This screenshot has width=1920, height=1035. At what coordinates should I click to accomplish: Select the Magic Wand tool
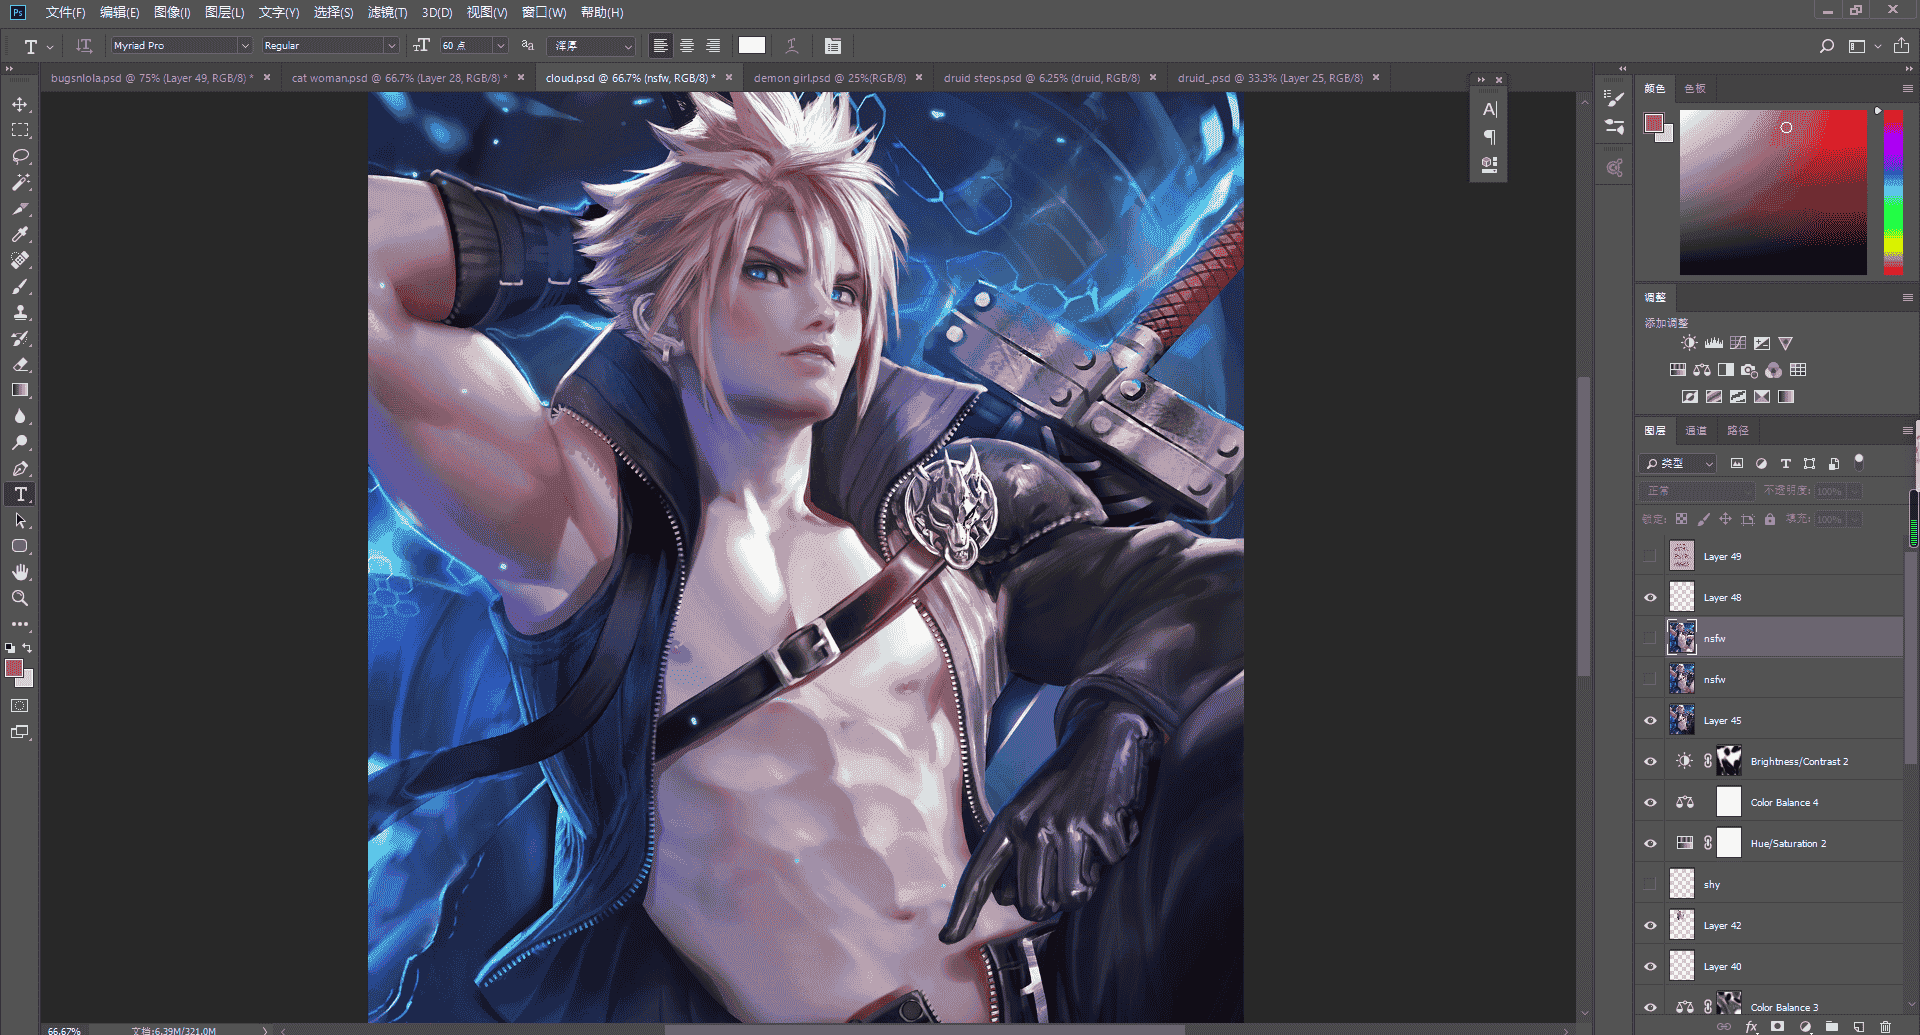click(20, 182)
